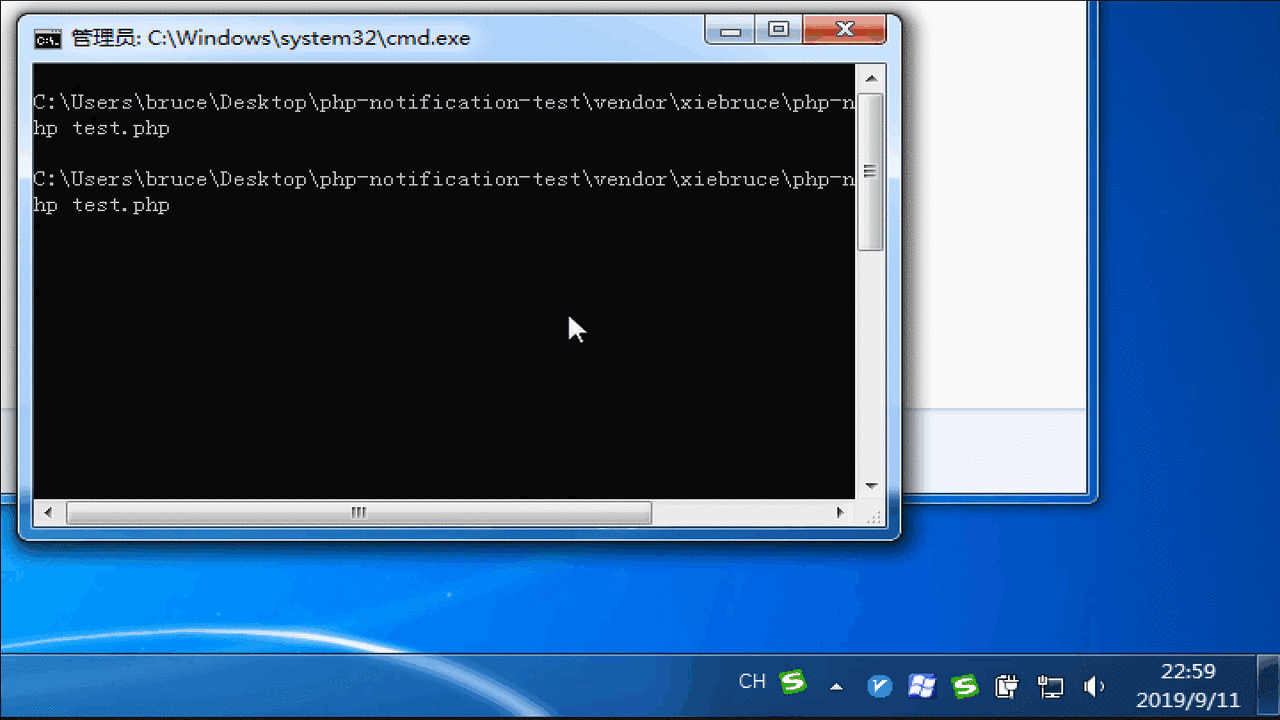Show hidden tray icons arrow

(x=837, y=687)
